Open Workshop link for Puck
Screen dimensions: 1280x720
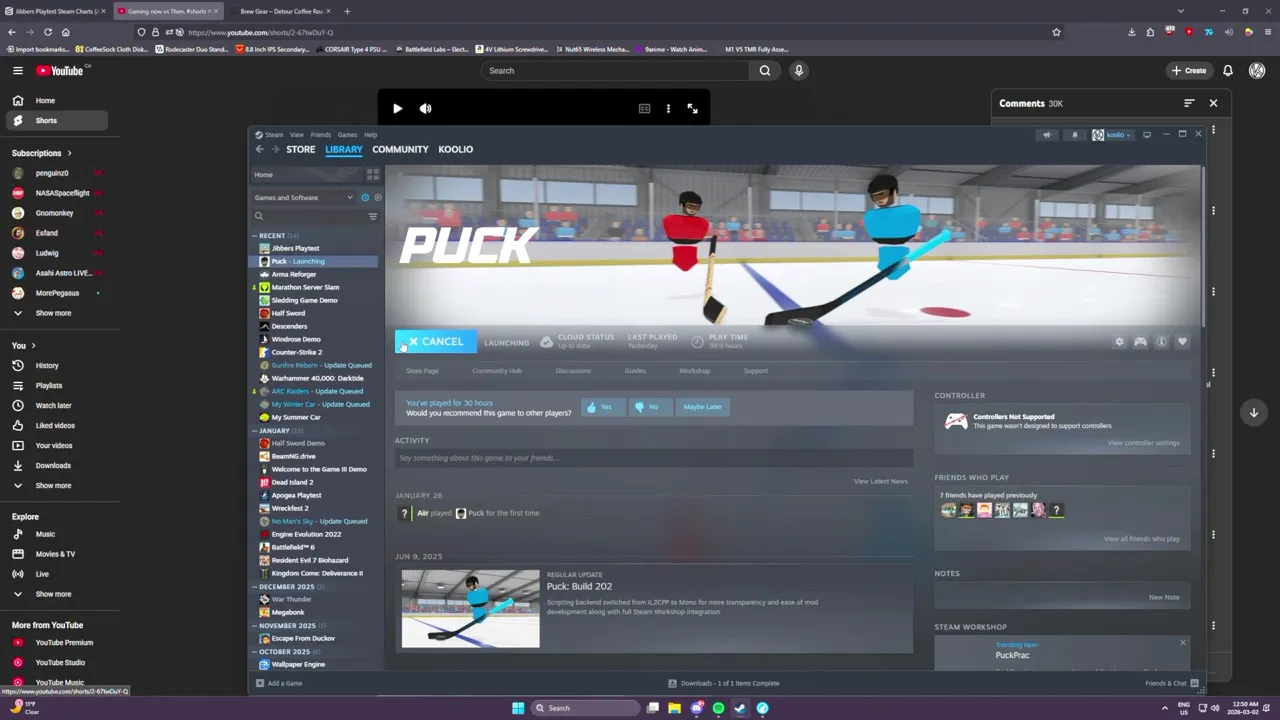coord(694,371)
